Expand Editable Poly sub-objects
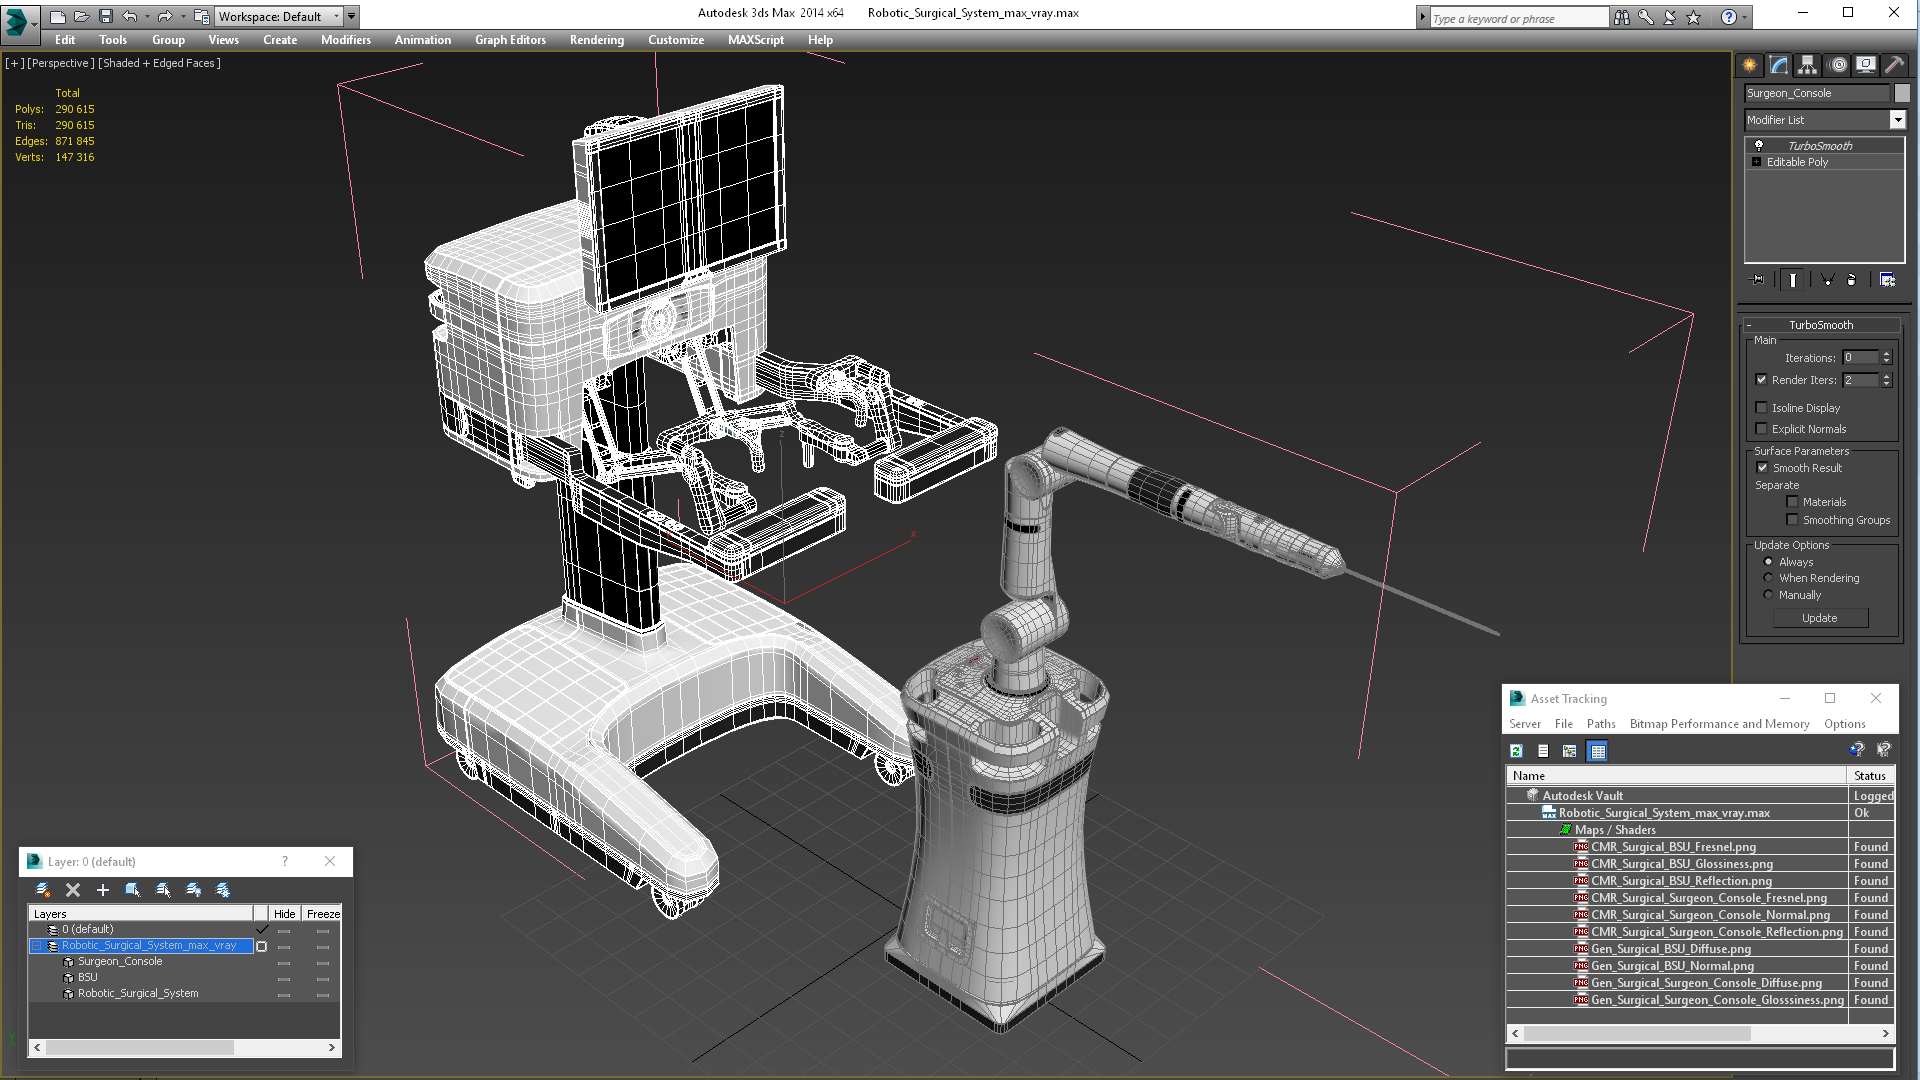Screen dimensions: 1920x1080 tap(1756, 162)
